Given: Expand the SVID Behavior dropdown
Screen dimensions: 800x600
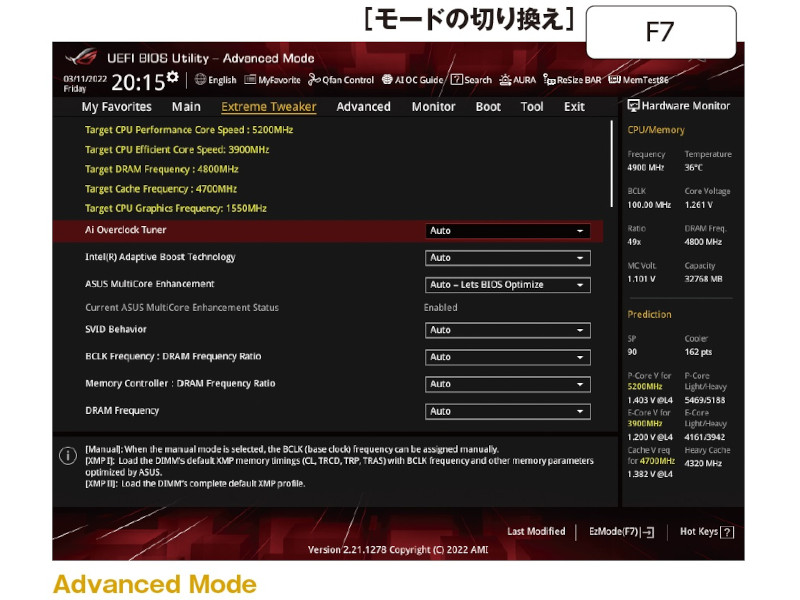Looking at the screenshot, I should point(508,330).
